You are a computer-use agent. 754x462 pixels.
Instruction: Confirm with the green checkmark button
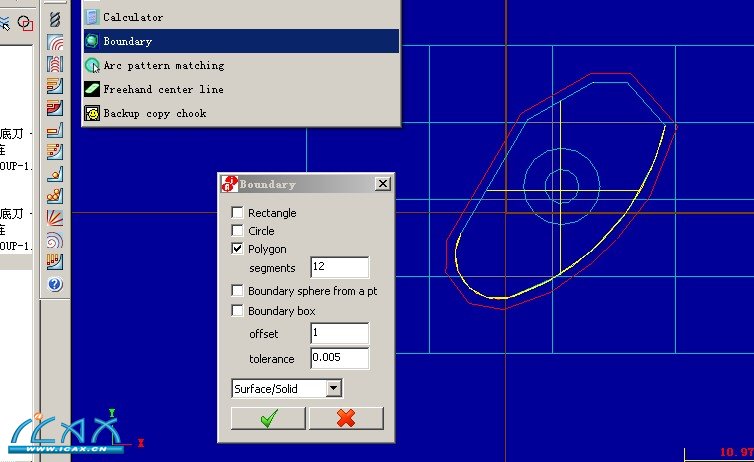[268, 418]
